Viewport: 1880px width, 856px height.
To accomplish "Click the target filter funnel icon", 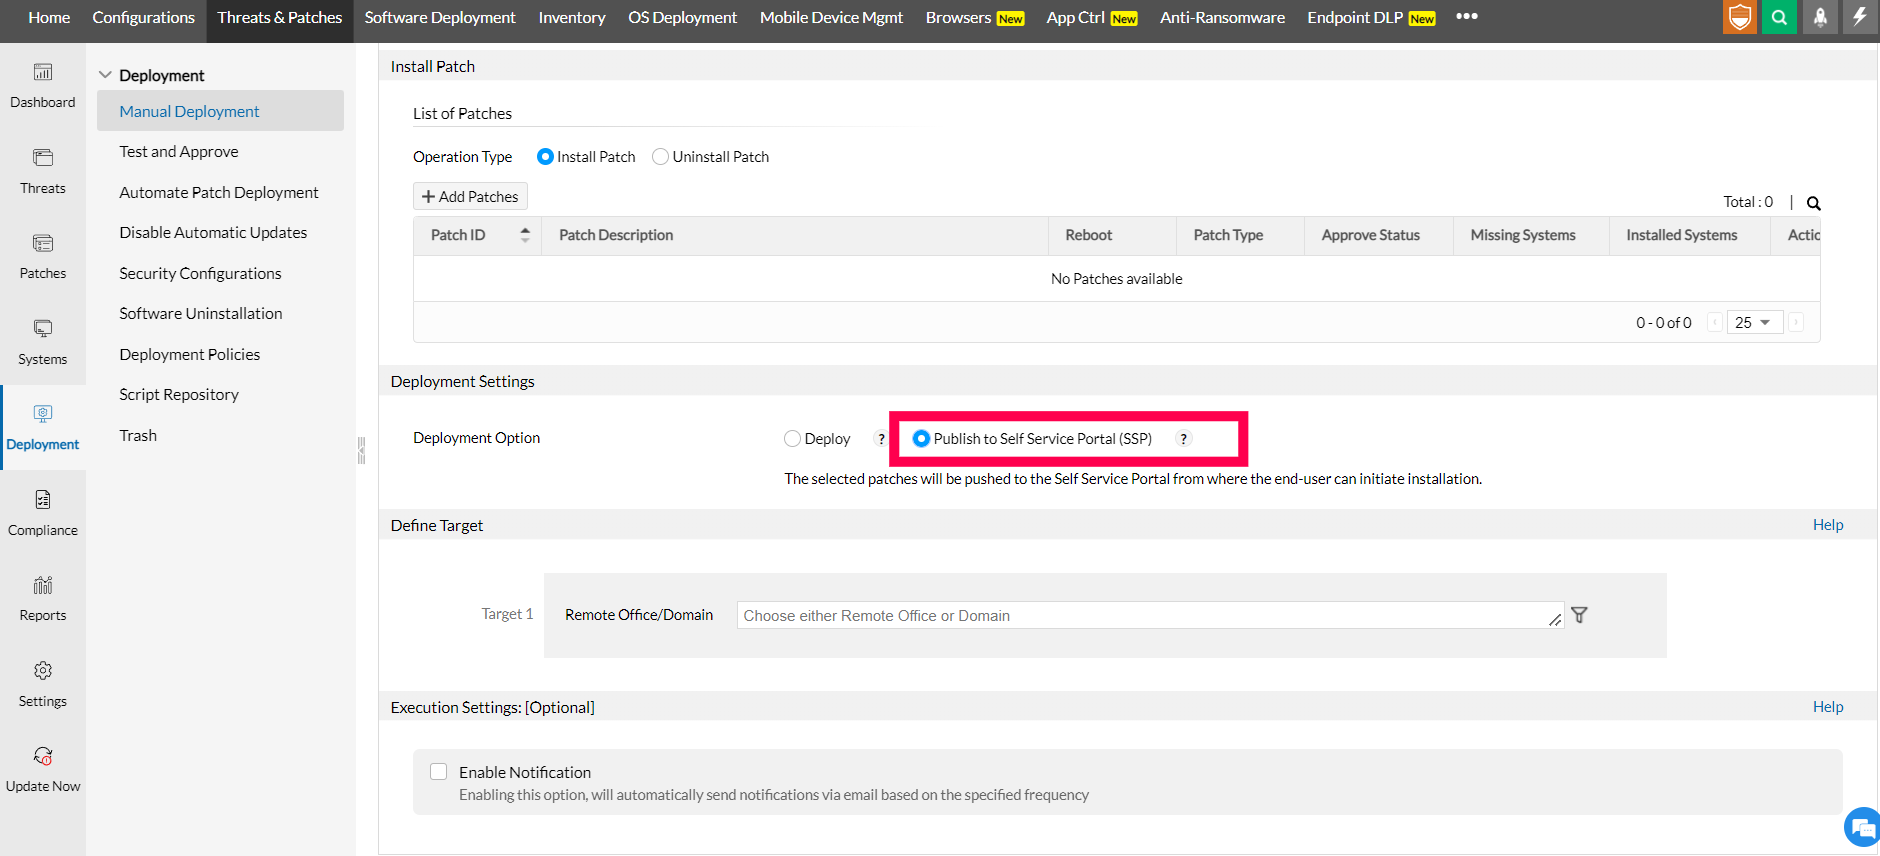I will tap(1579, 615).
